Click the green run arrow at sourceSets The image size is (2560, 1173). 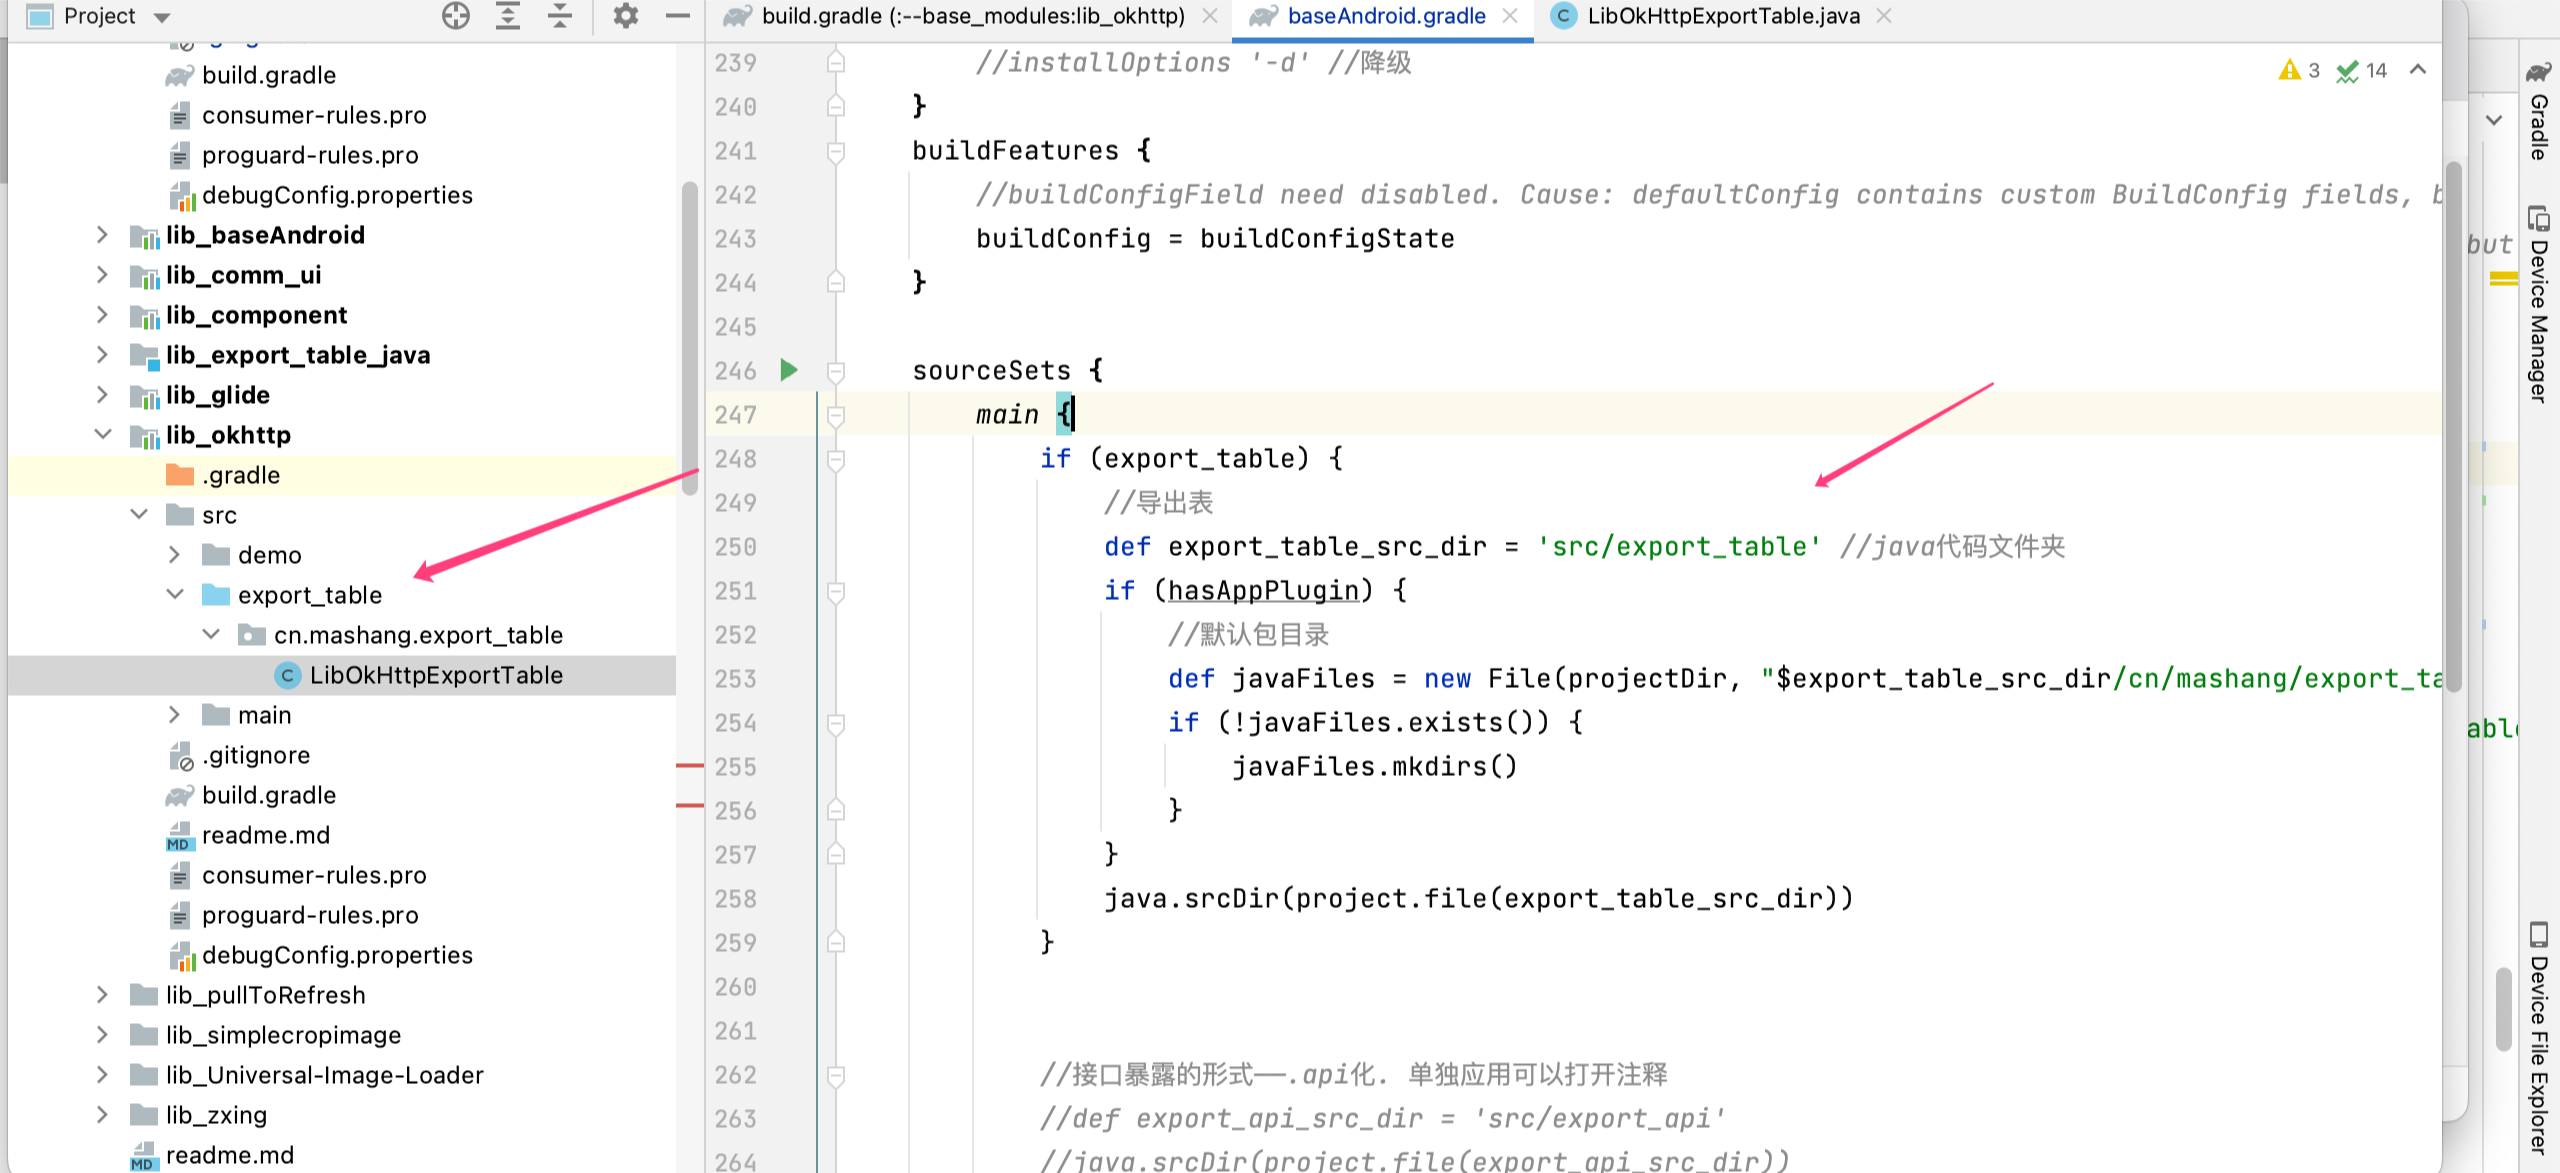tap(789, 370)
